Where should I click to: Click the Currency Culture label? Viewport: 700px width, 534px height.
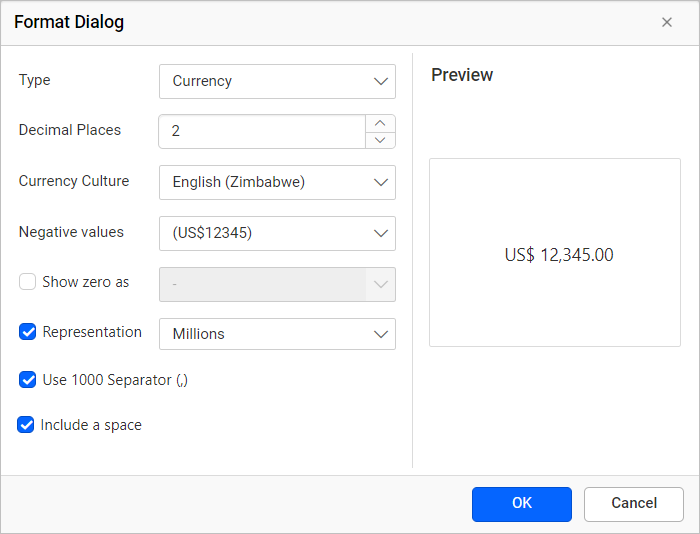74,181
